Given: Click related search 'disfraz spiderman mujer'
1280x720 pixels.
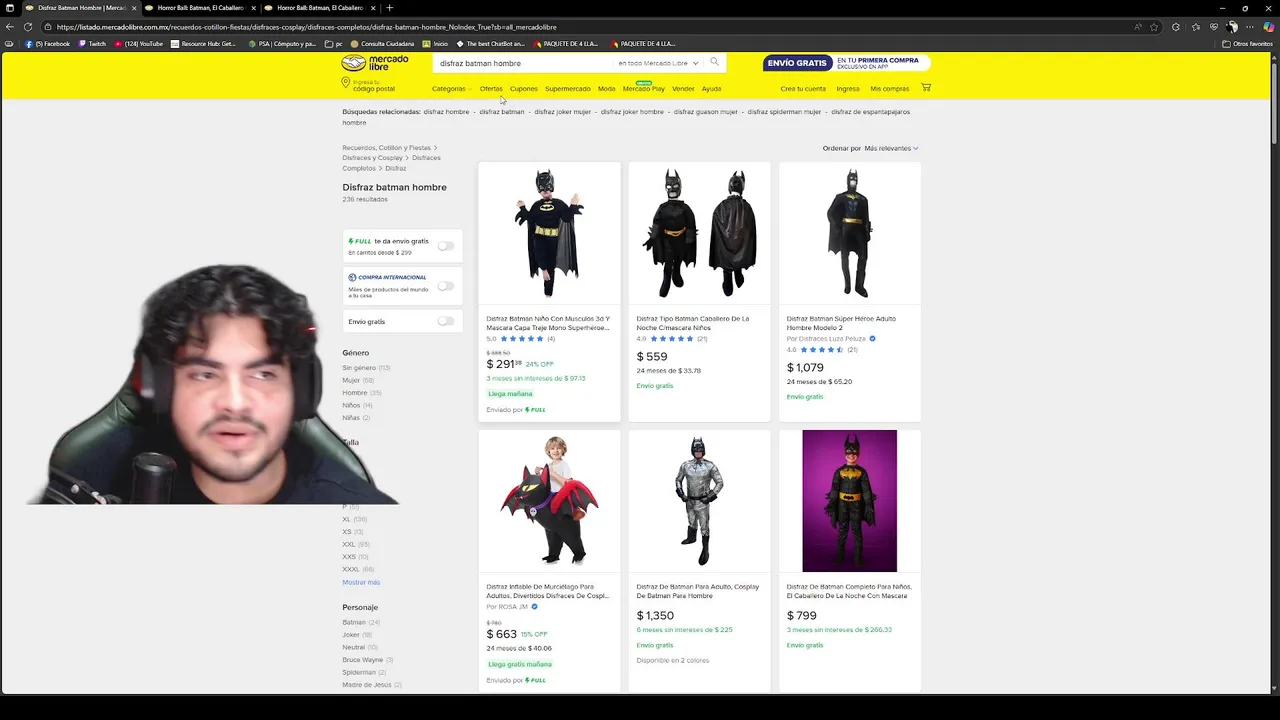Looking at the screenshot, I should 784,112.
